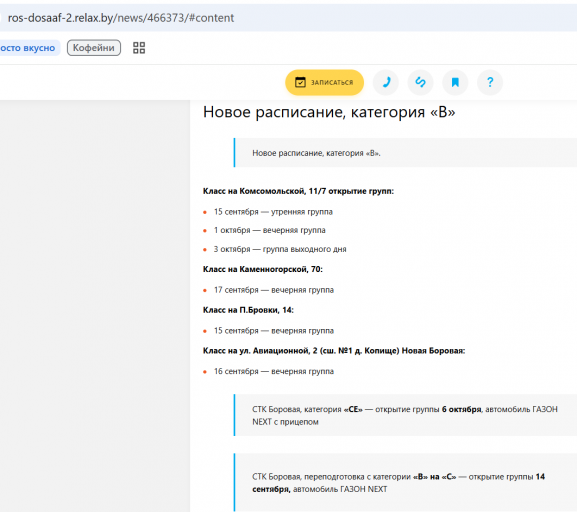Click the СТК Боровая категория «СЕ» note
This screenshot has height=512, width=577.
[x=405, y=415]
